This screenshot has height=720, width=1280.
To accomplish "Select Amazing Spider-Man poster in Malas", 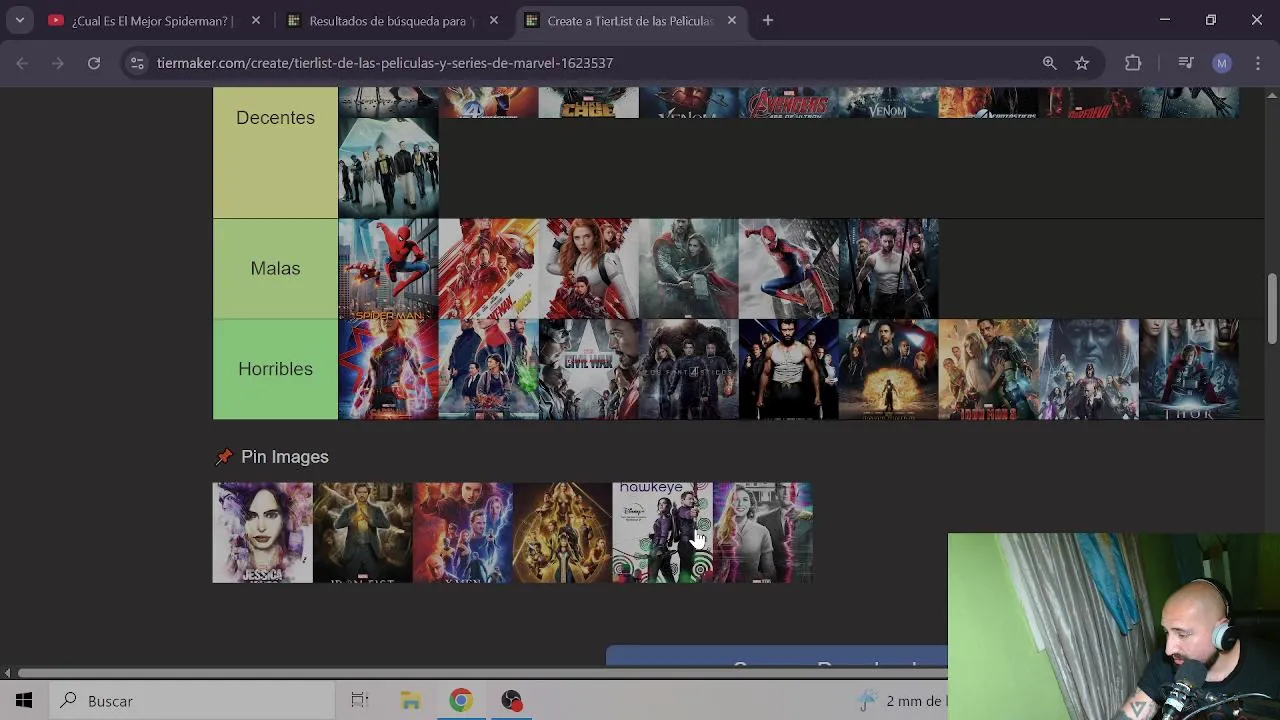I will [788, 269].
